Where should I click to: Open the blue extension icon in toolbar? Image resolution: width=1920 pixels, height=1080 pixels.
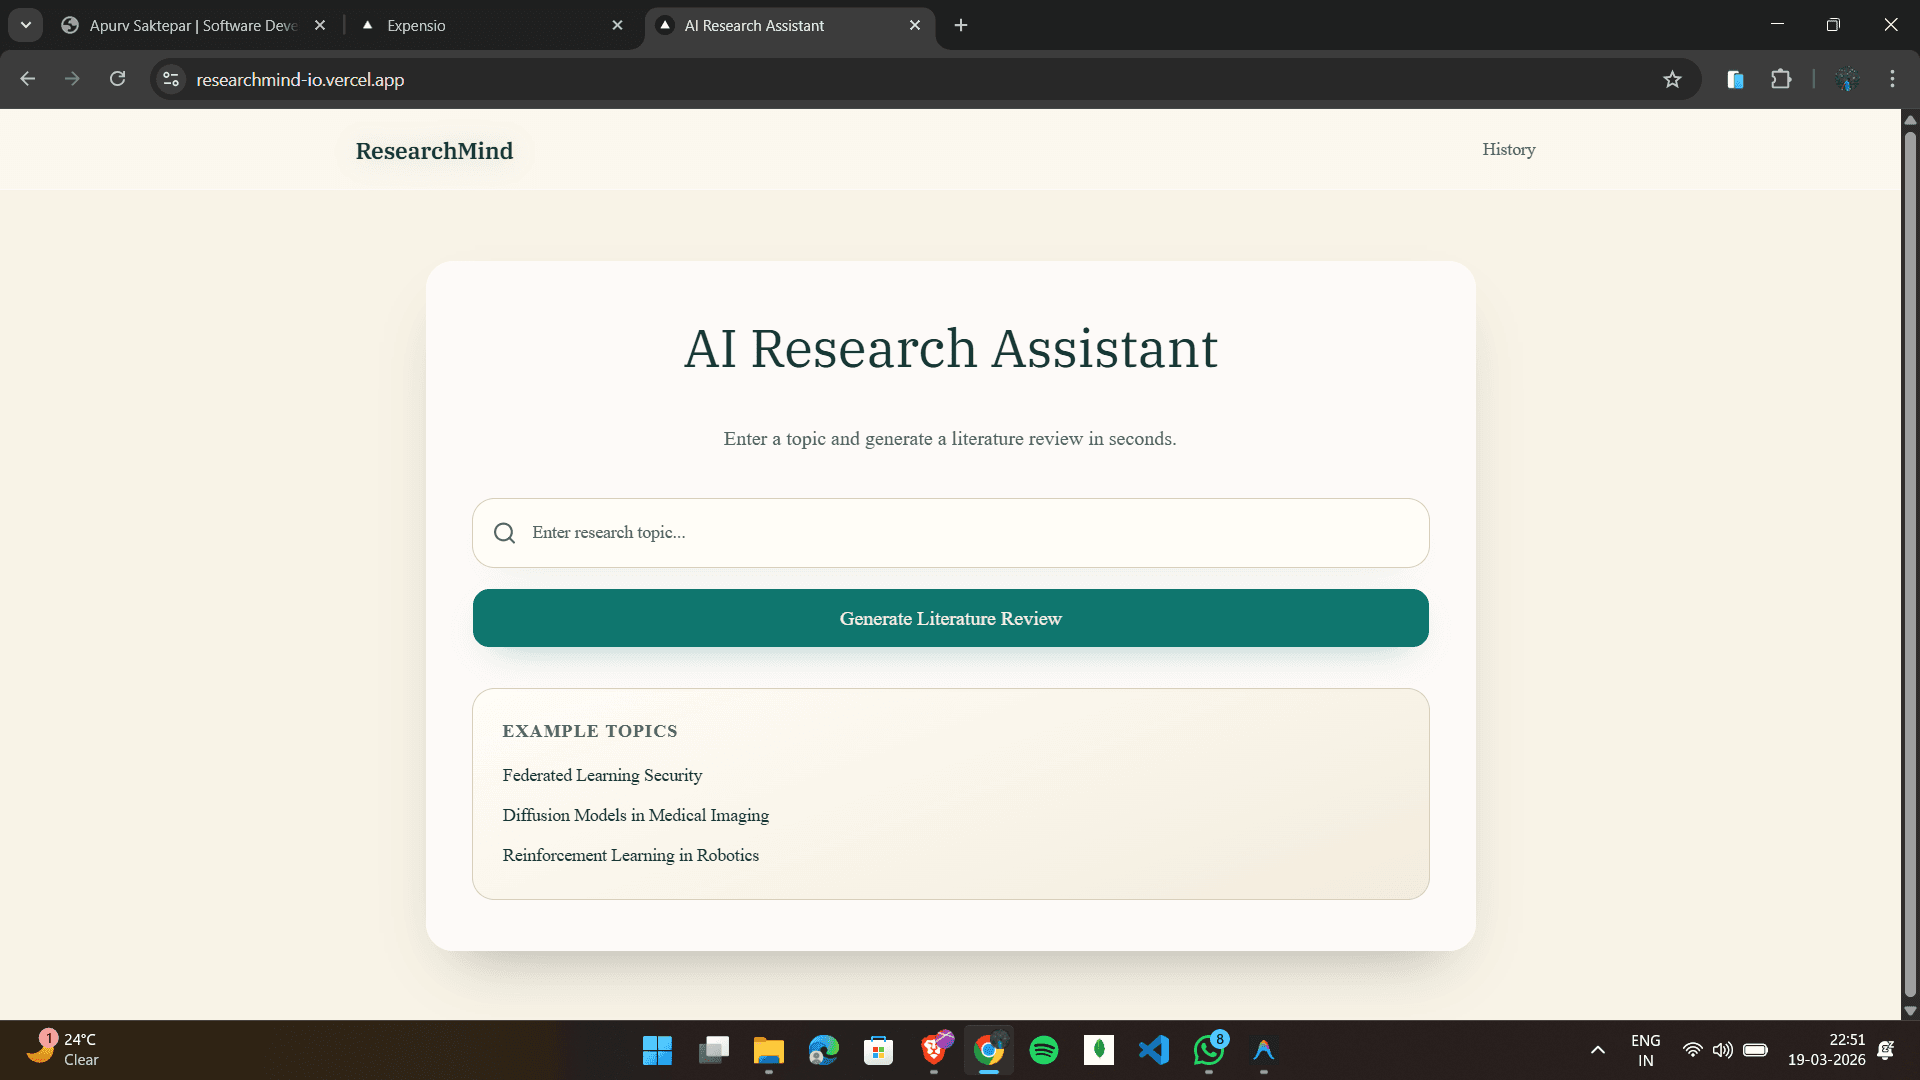click(1735, 79)
